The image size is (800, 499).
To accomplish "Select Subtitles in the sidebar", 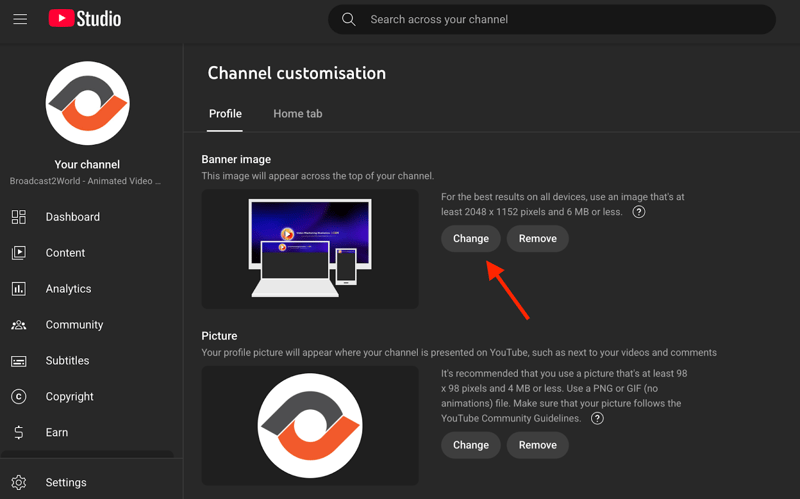I will 67,361.
